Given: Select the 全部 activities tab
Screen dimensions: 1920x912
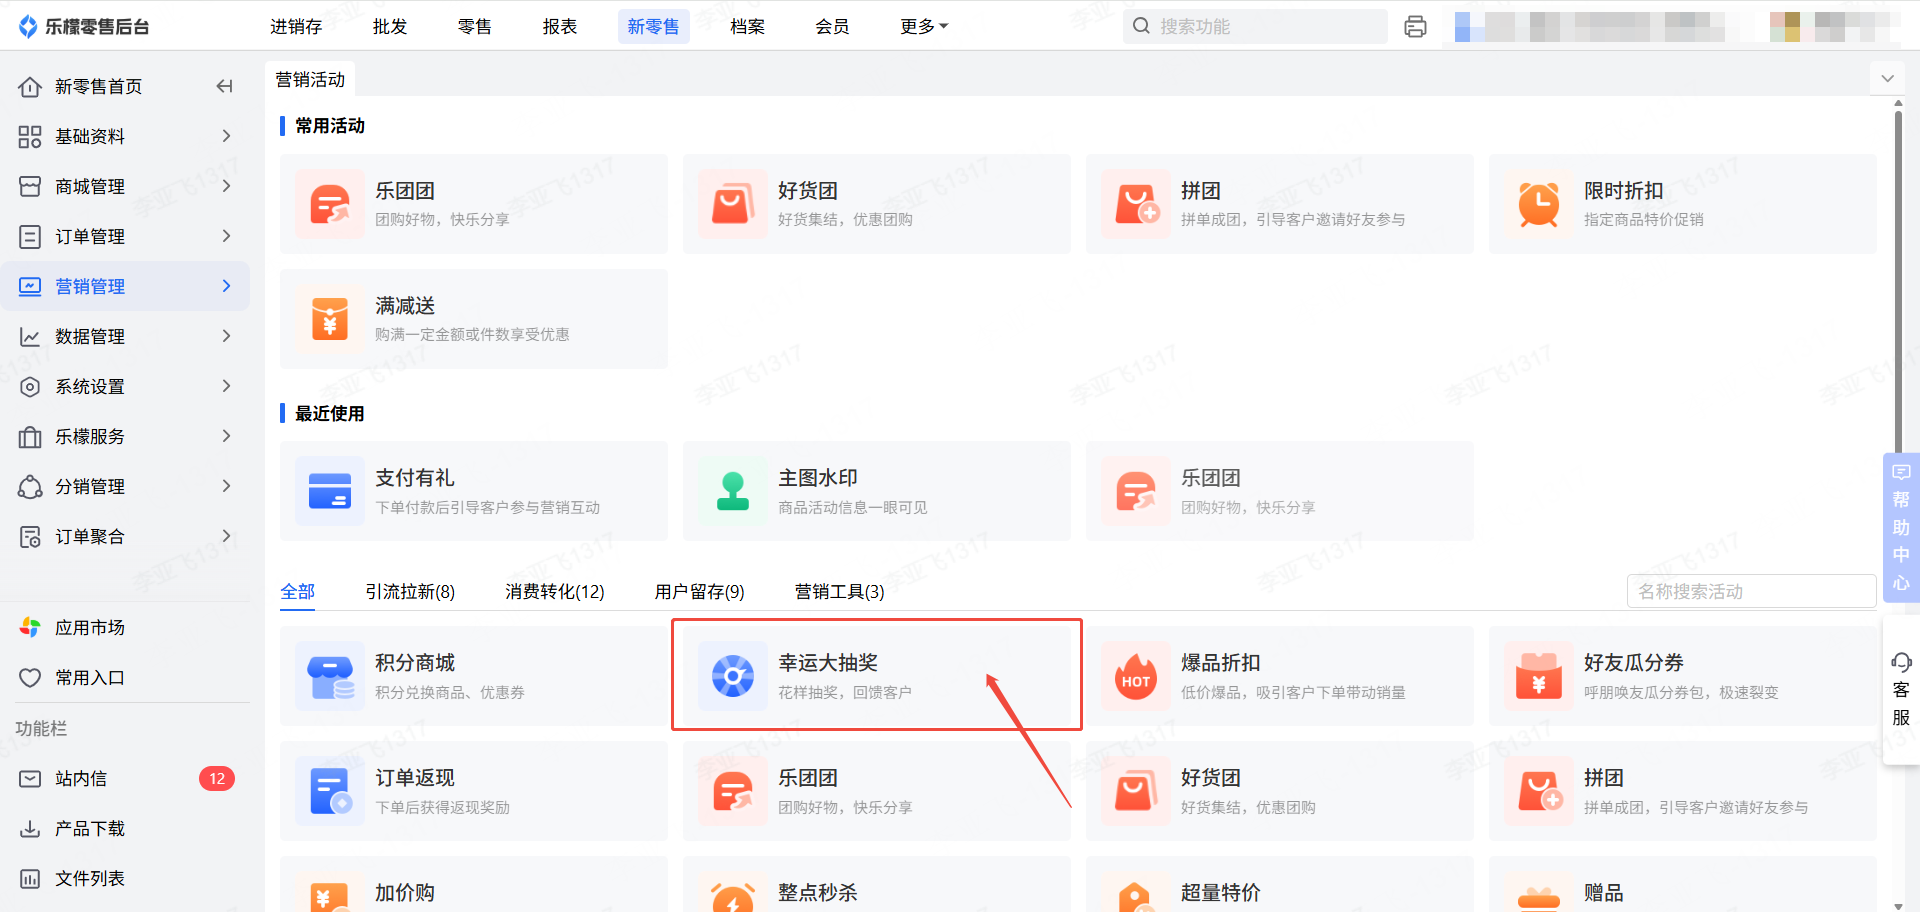Looking at the screenshot, I should point(298,592).
